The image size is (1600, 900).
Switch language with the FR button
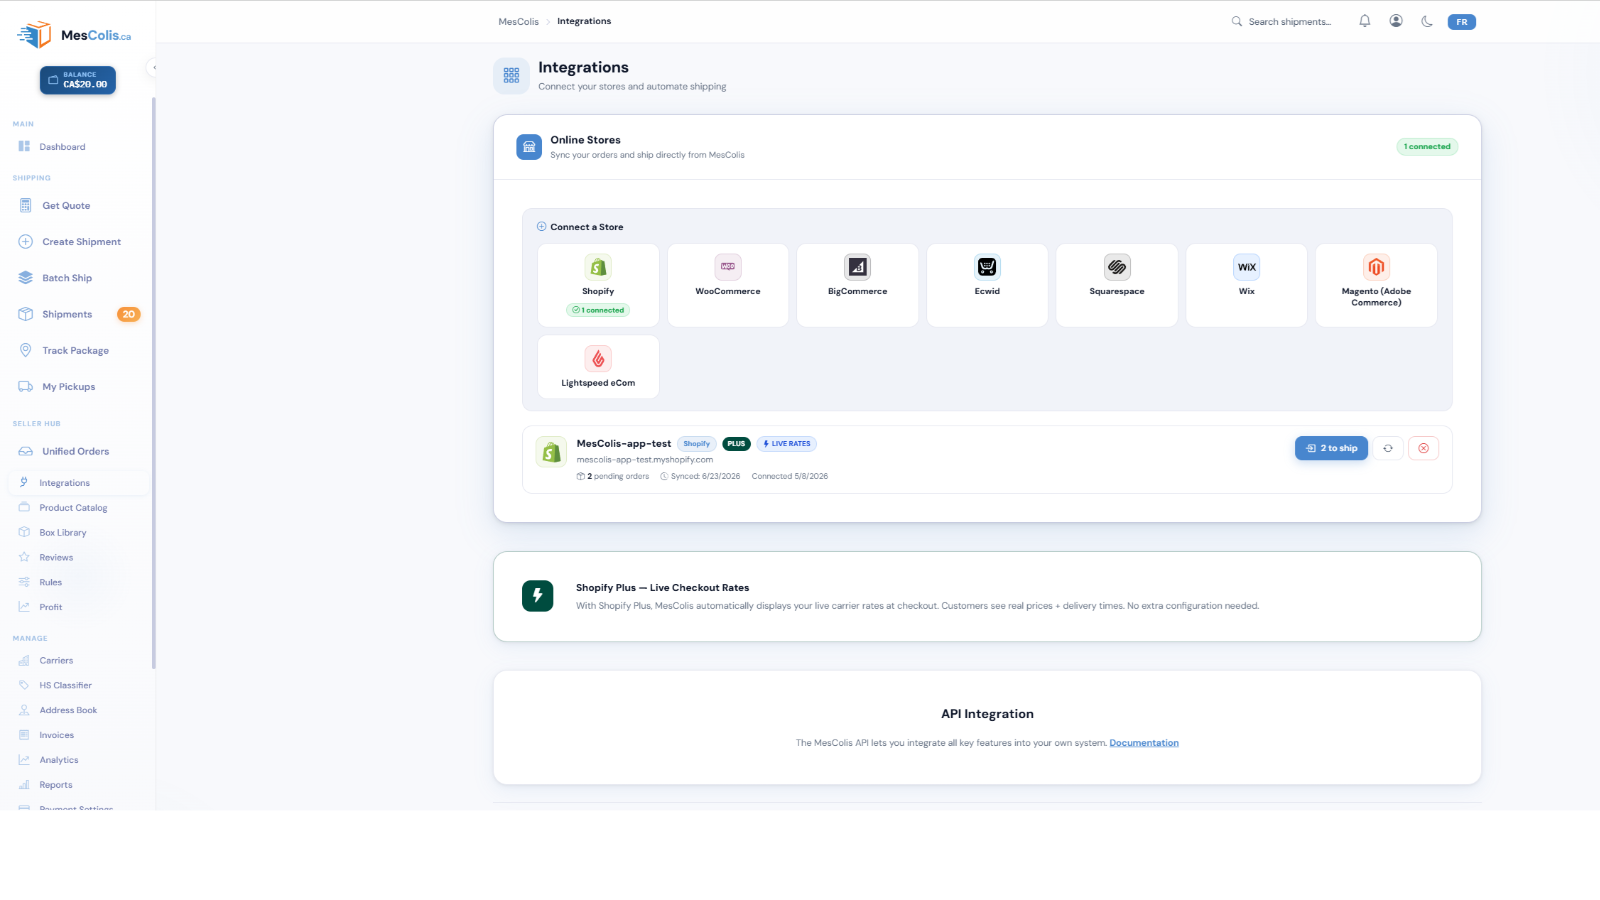tap(1462, 22)
